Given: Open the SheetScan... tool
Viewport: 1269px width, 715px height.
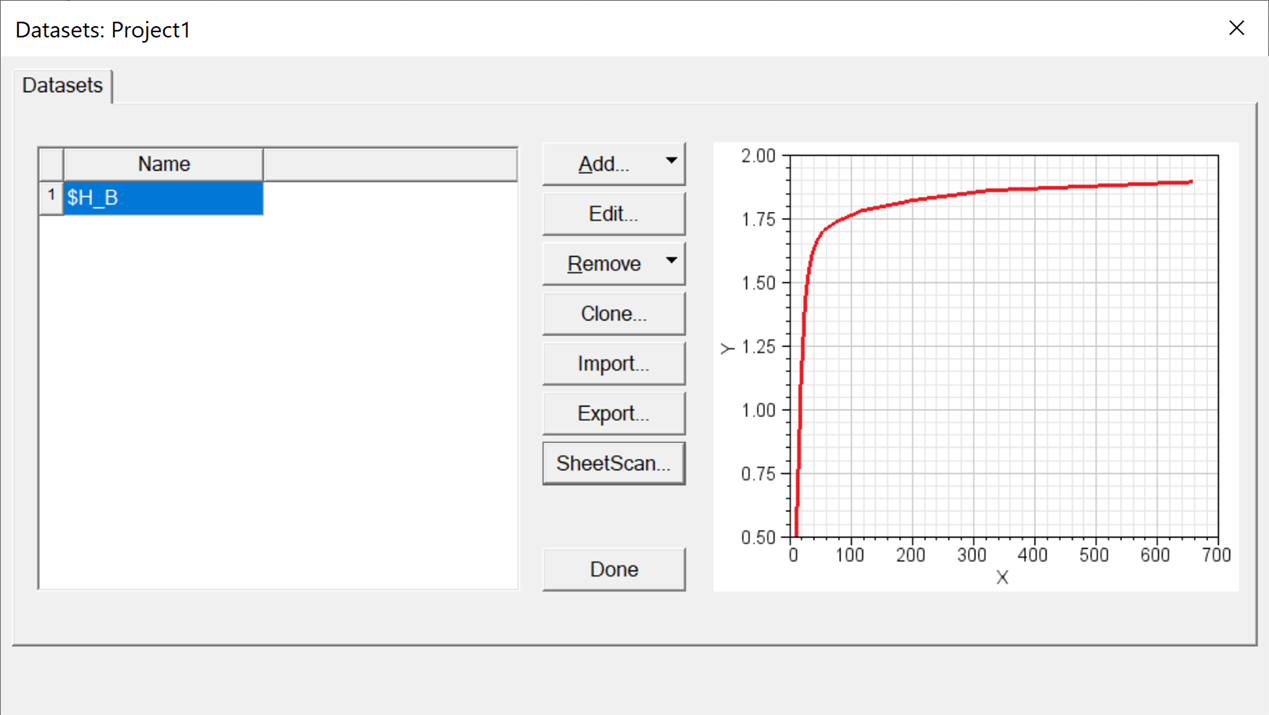Looking at the screenshot, I should pos(614,464).
